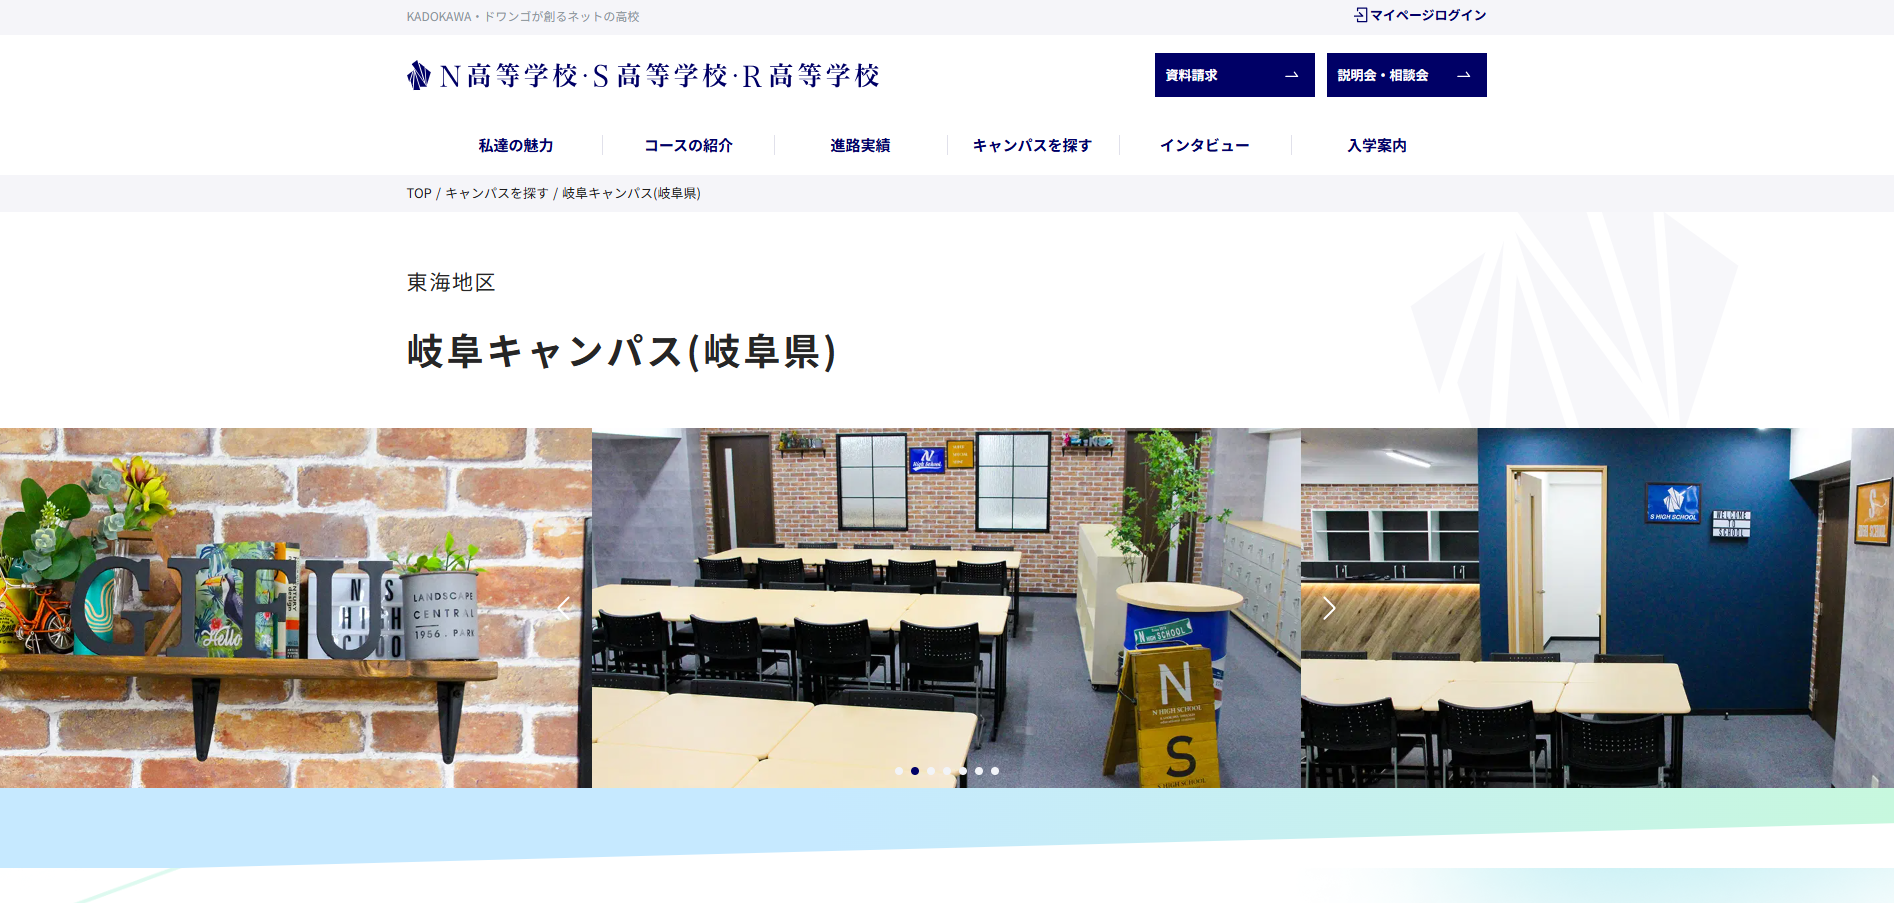The width and height of the screenshot is (1894, 903).
Task: Click the KADOKAWA・ドワンゴが創るネットの高校 tagline
Action: (523, 17)
